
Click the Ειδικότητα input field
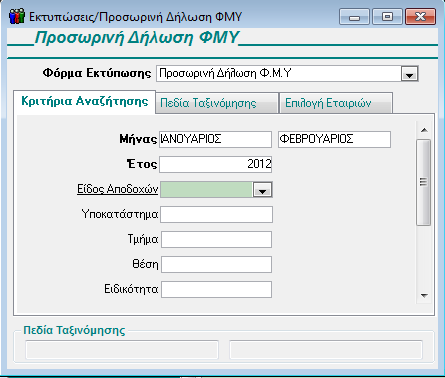pos(216,289)
